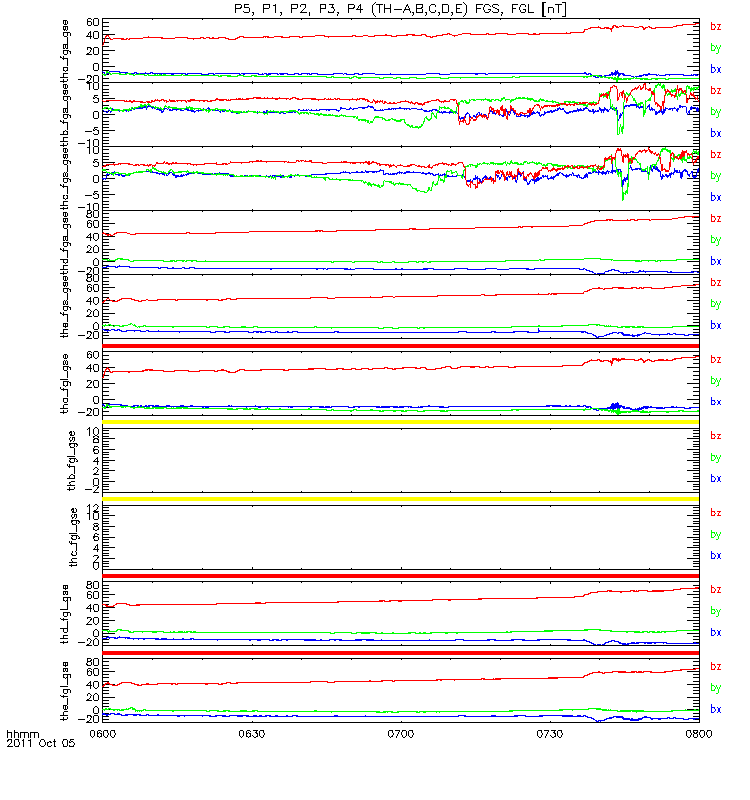The width and height of the screenshot is (750, 800).
Task: Click bx legend of the topmost tha_fgs panel
Action: coord(716,69)
